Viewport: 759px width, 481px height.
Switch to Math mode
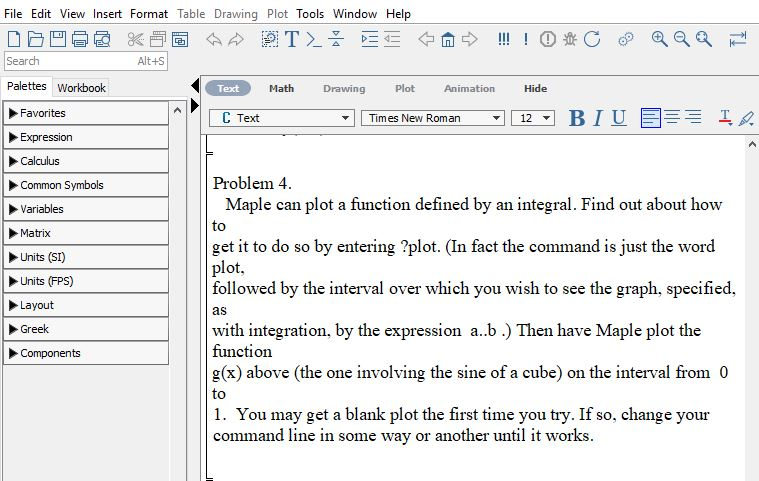coord(281,89)
